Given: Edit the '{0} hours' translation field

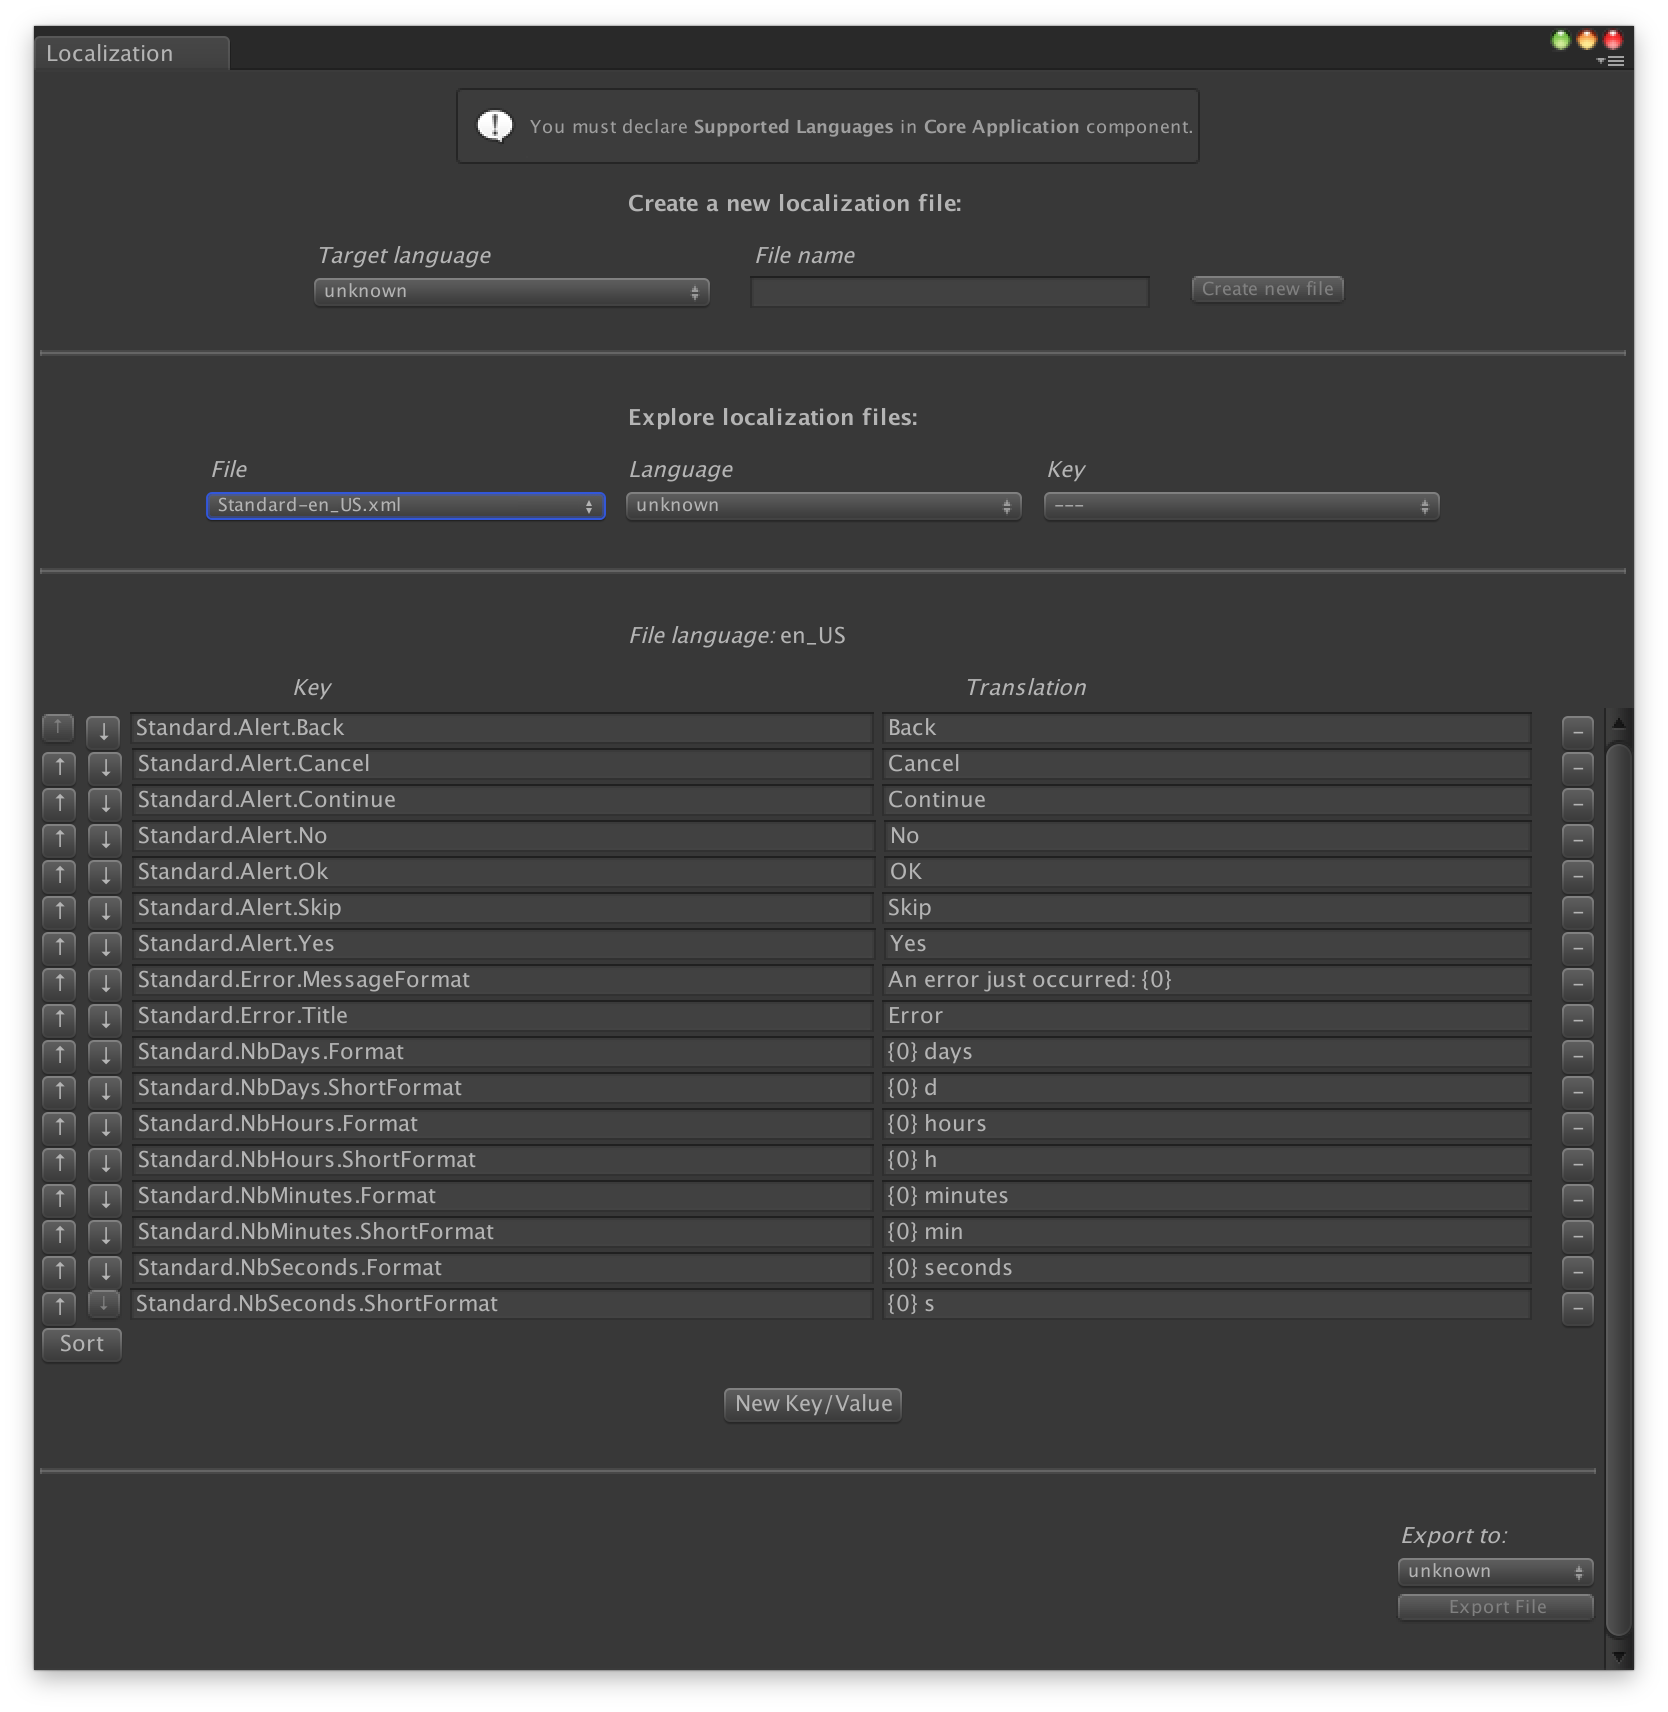Looking at the screenshot, I should 1206,1124.
